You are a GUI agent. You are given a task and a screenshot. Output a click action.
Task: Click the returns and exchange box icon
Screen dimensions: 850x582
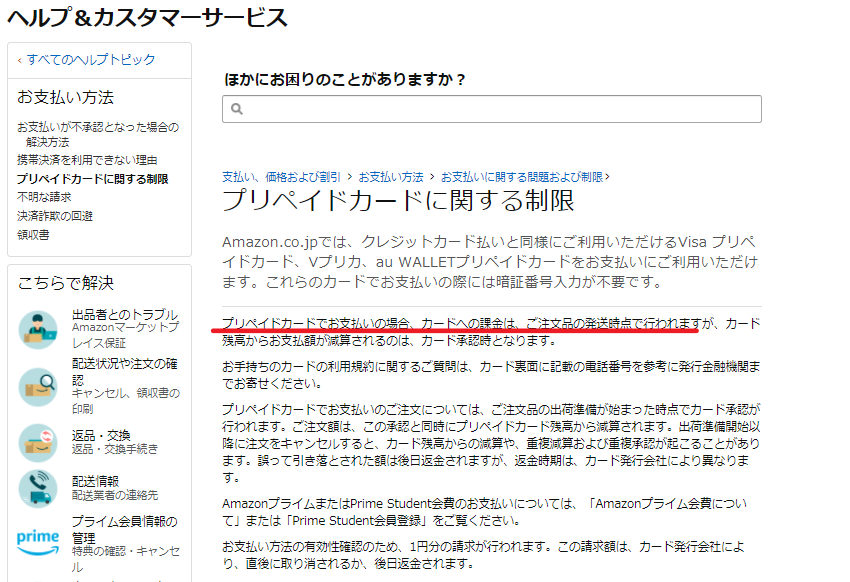point(37,443)
